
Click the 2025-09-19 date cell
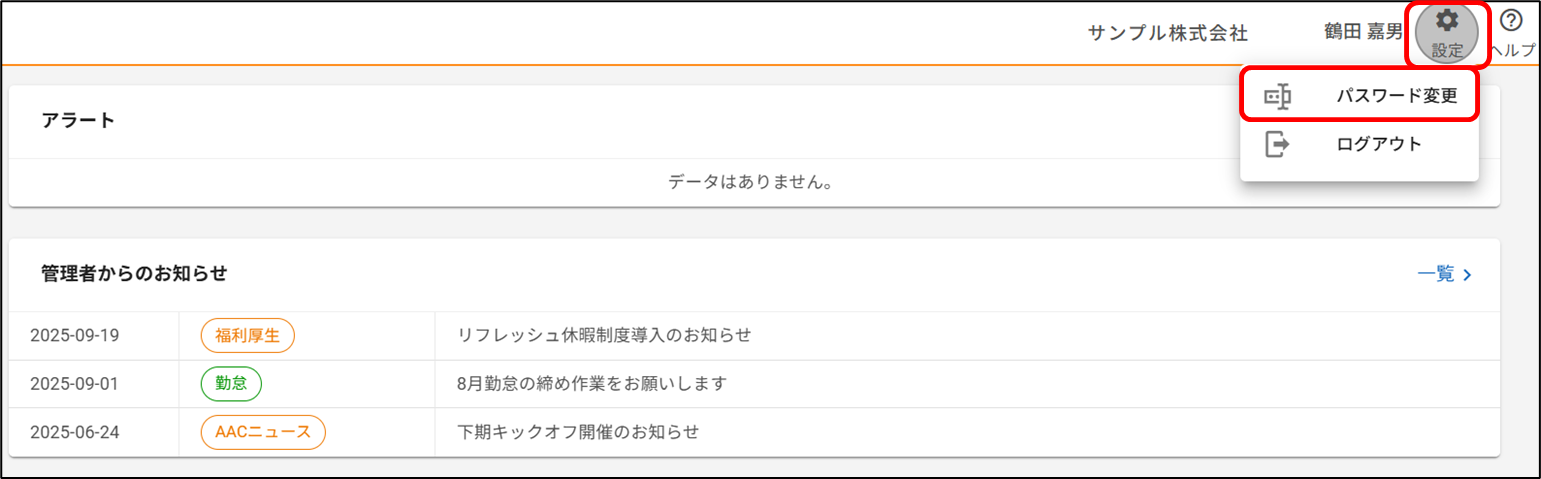(75, 336)
